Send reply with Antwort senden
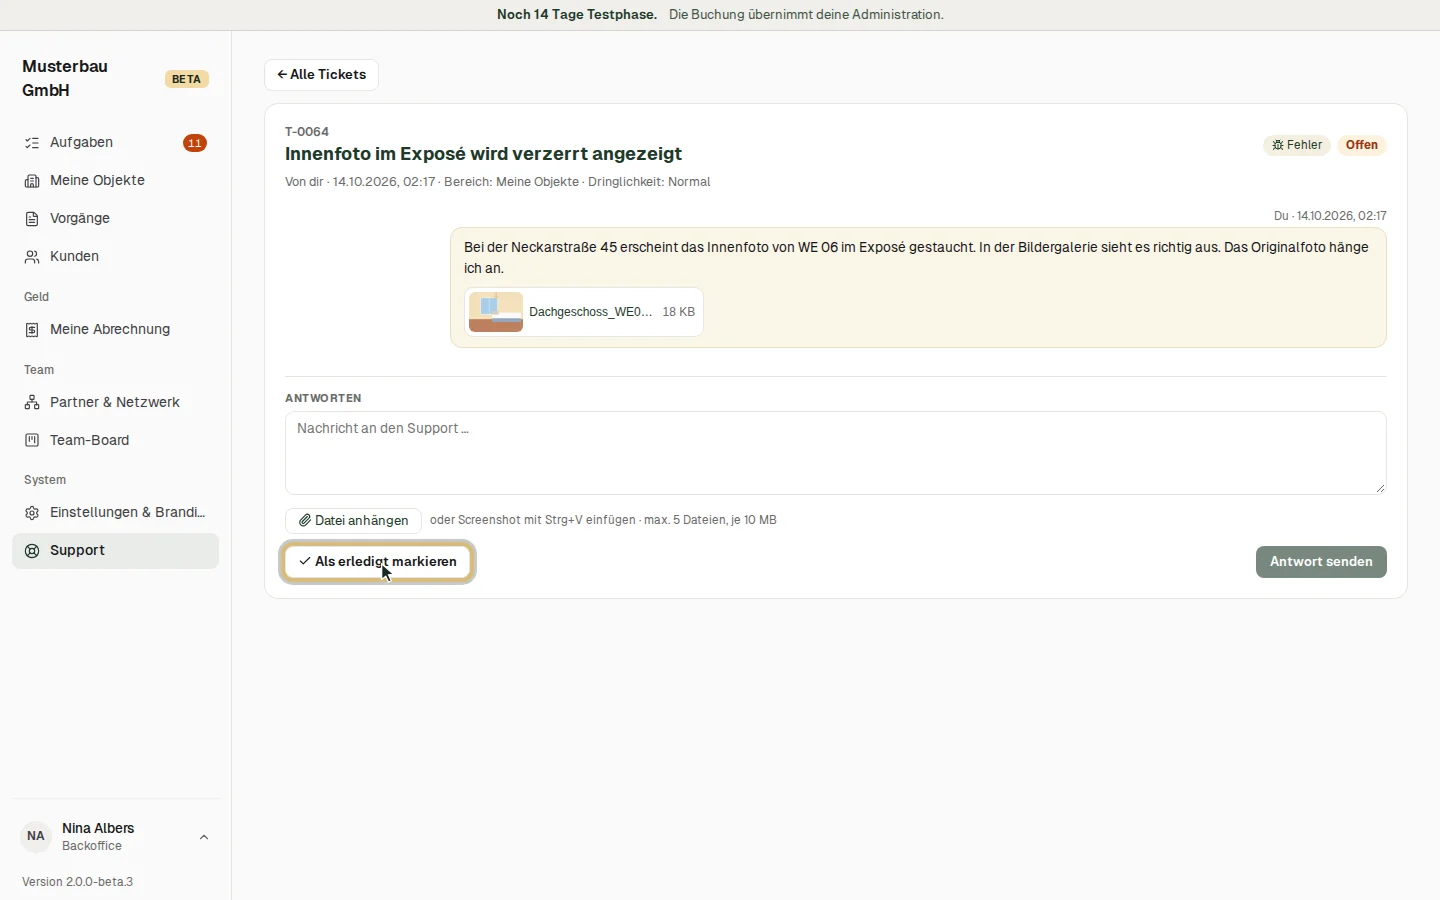The height and width of the screenshot is (900, 1440). [x=1321, y=562]
